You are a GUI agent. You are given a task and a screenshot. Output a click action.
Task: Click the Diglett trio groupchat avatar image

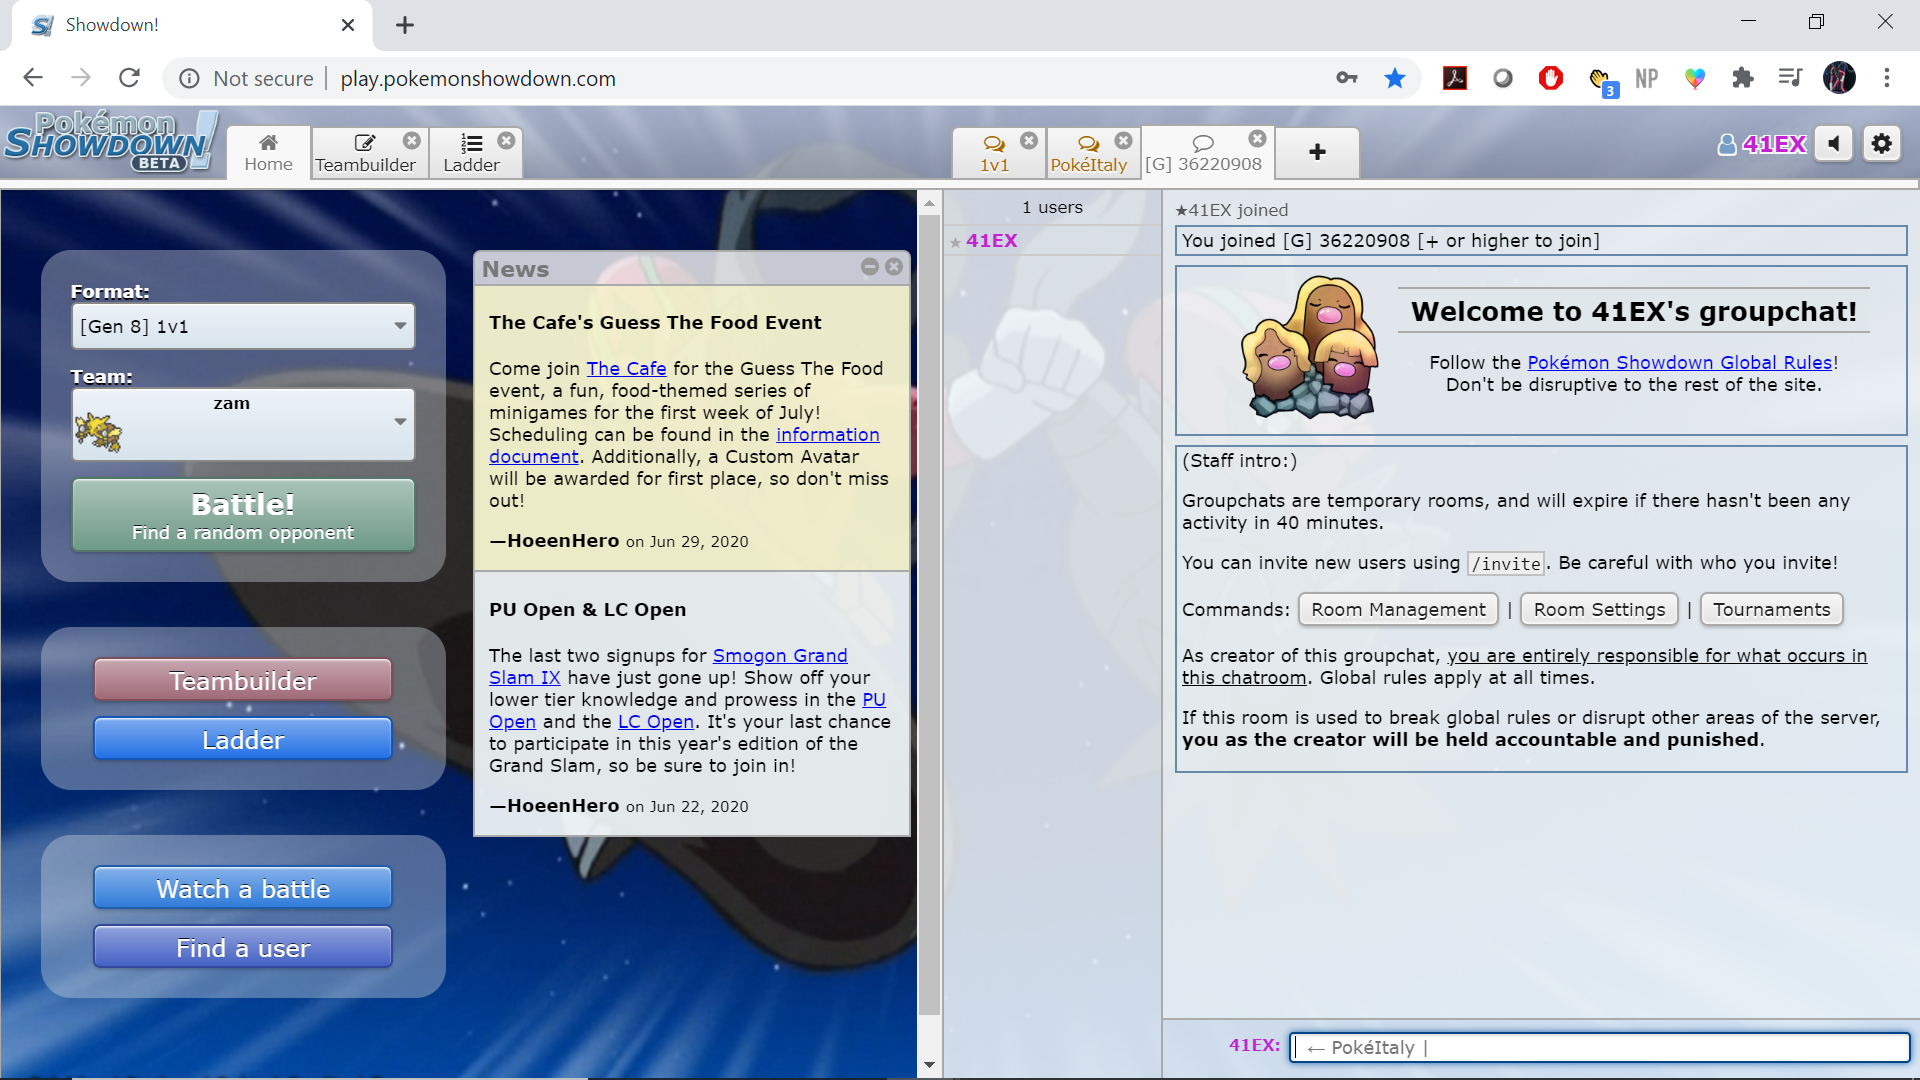click(x=1310, y=348)
